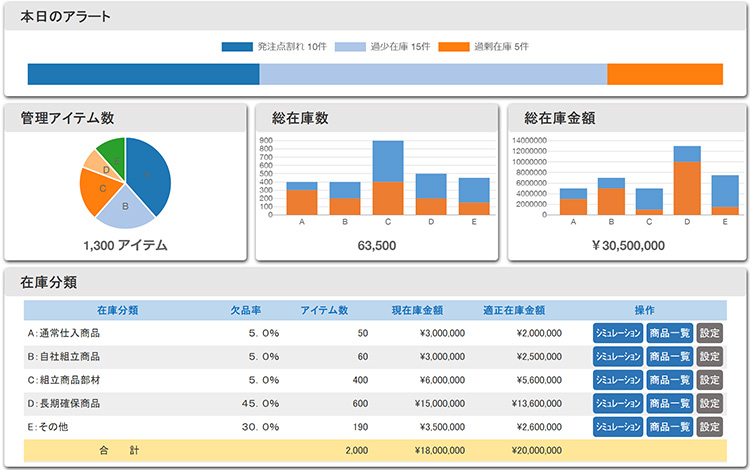Viewport: 750px width, 470px height.
Task: Open 商品一覧 for E:その他 row
Action: (669, 426)
